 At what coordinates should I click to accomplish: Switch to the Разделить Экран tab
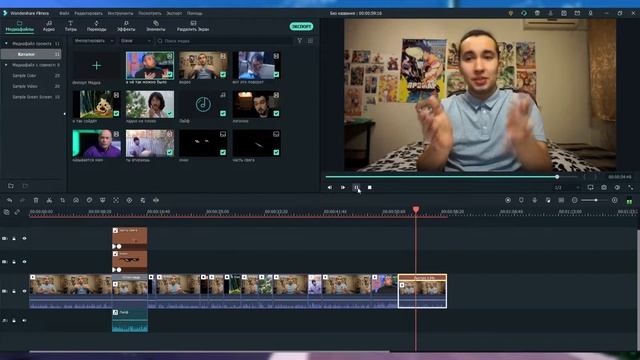tap(193, 26)
